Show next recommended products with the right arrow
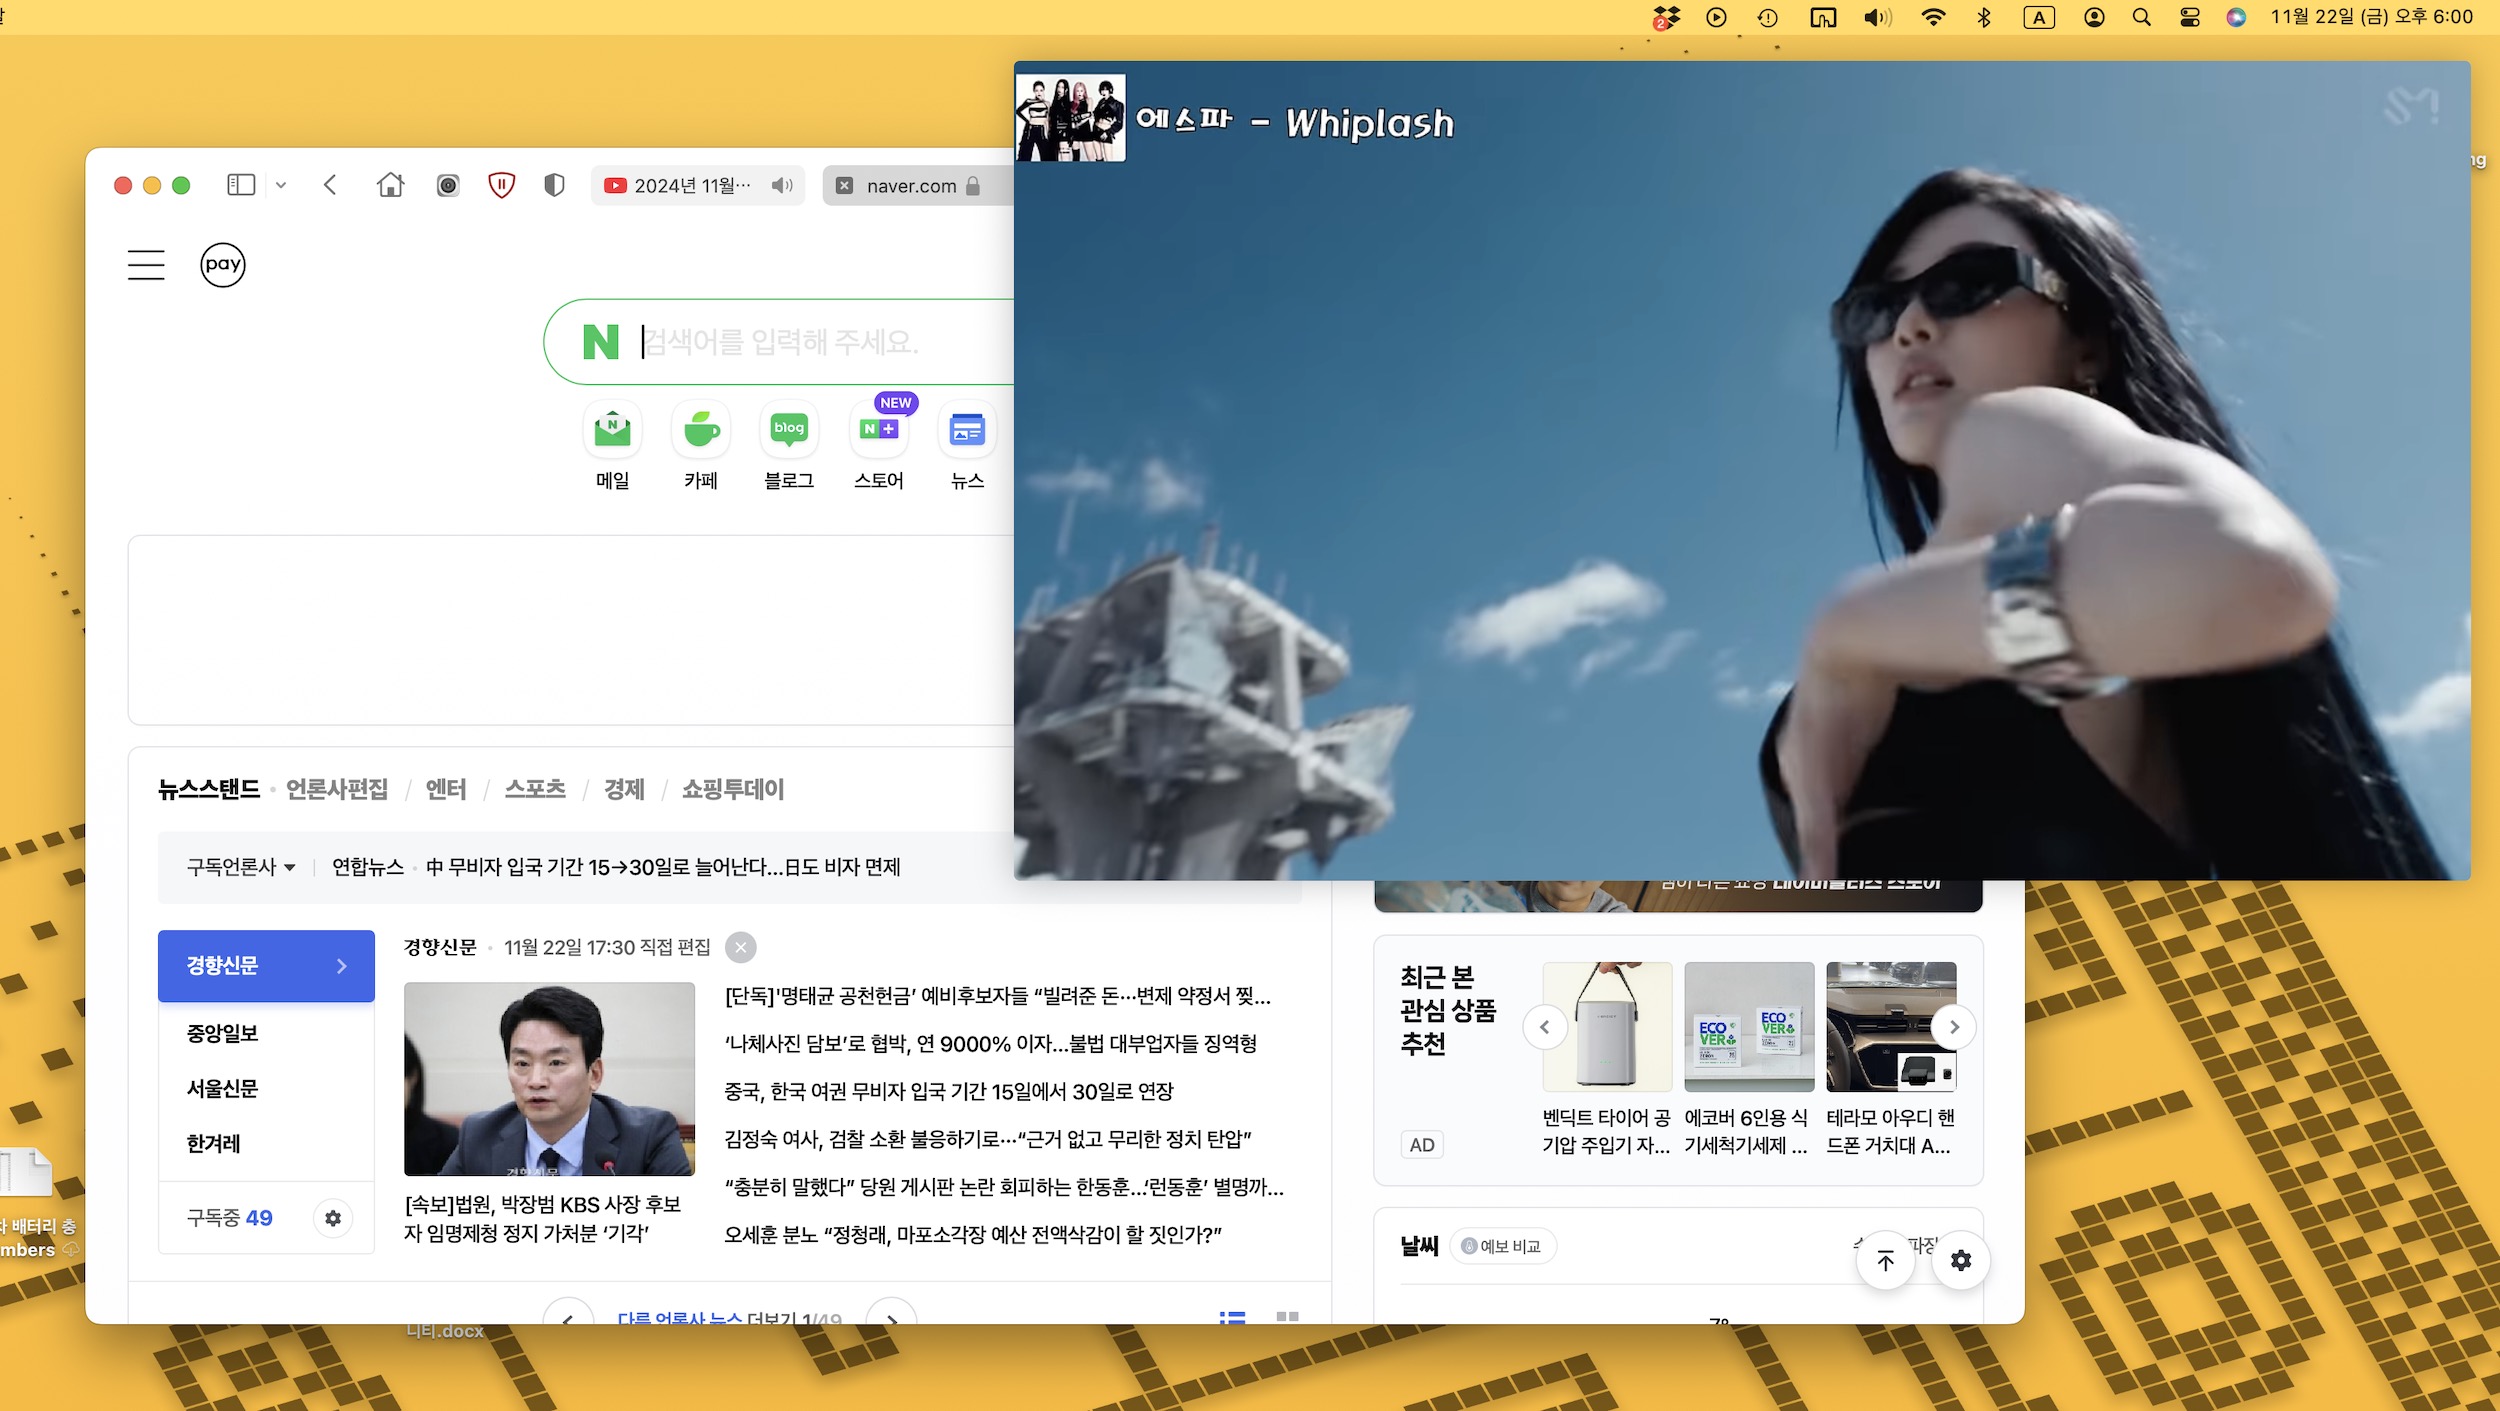Screen dimensions: 2500x1411 coord(1954,1027)
